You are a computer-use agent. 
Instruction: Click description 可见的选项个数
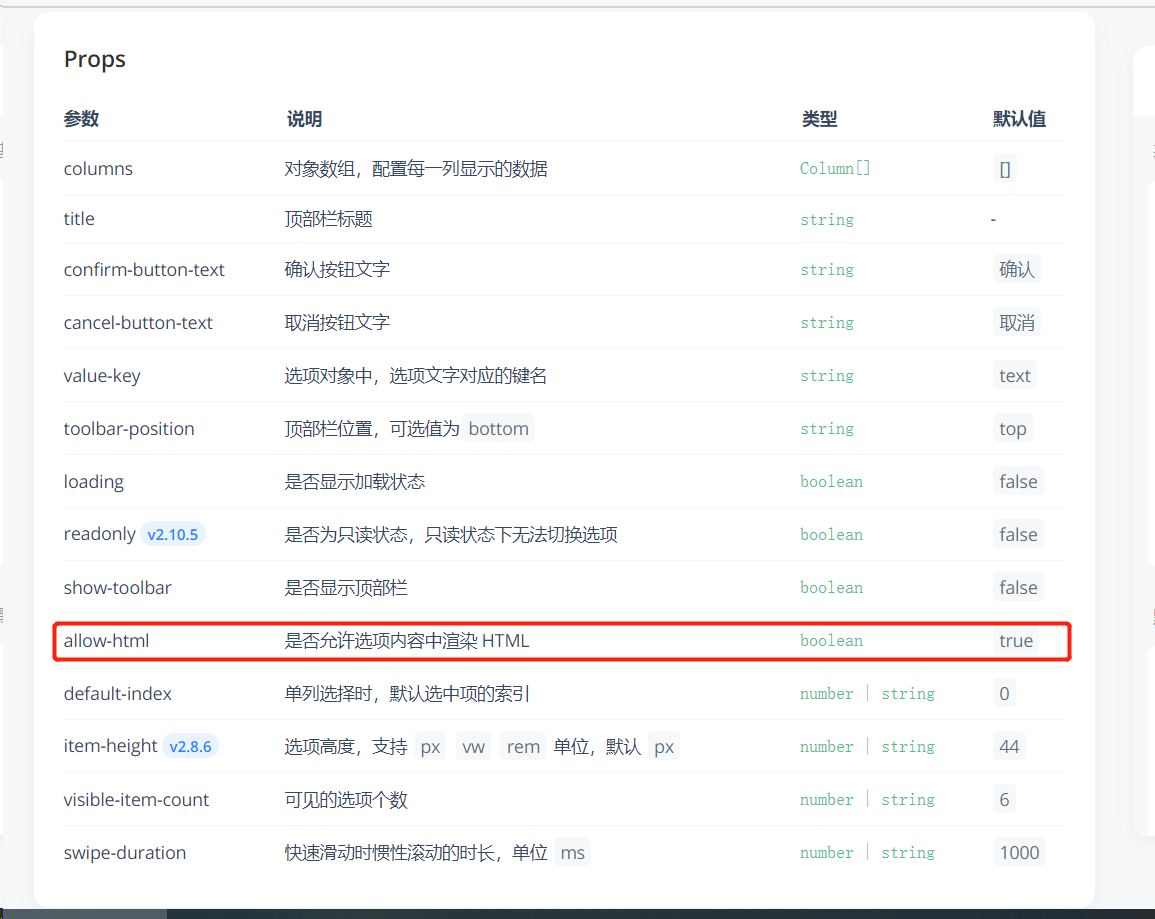[346, 800]
